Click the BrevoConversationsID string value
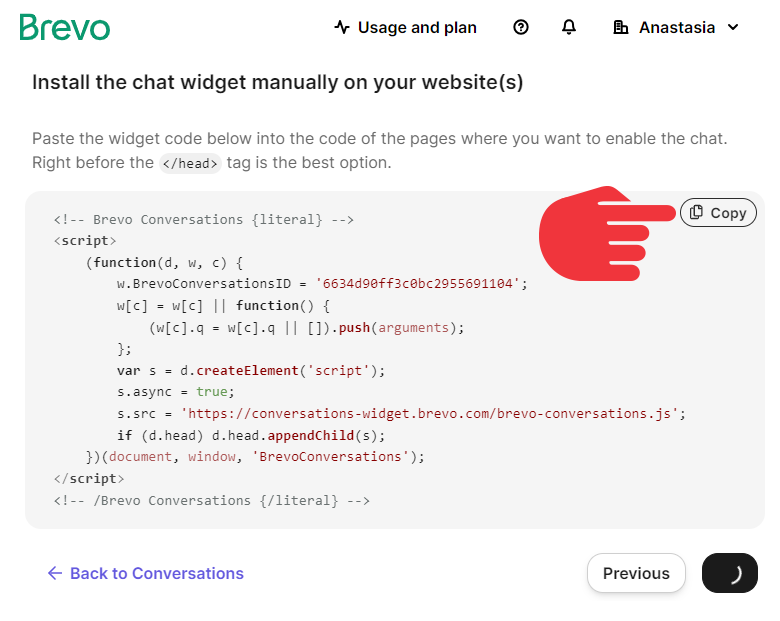The width and height of the screenshot is (780, 621). pos(417,284)
